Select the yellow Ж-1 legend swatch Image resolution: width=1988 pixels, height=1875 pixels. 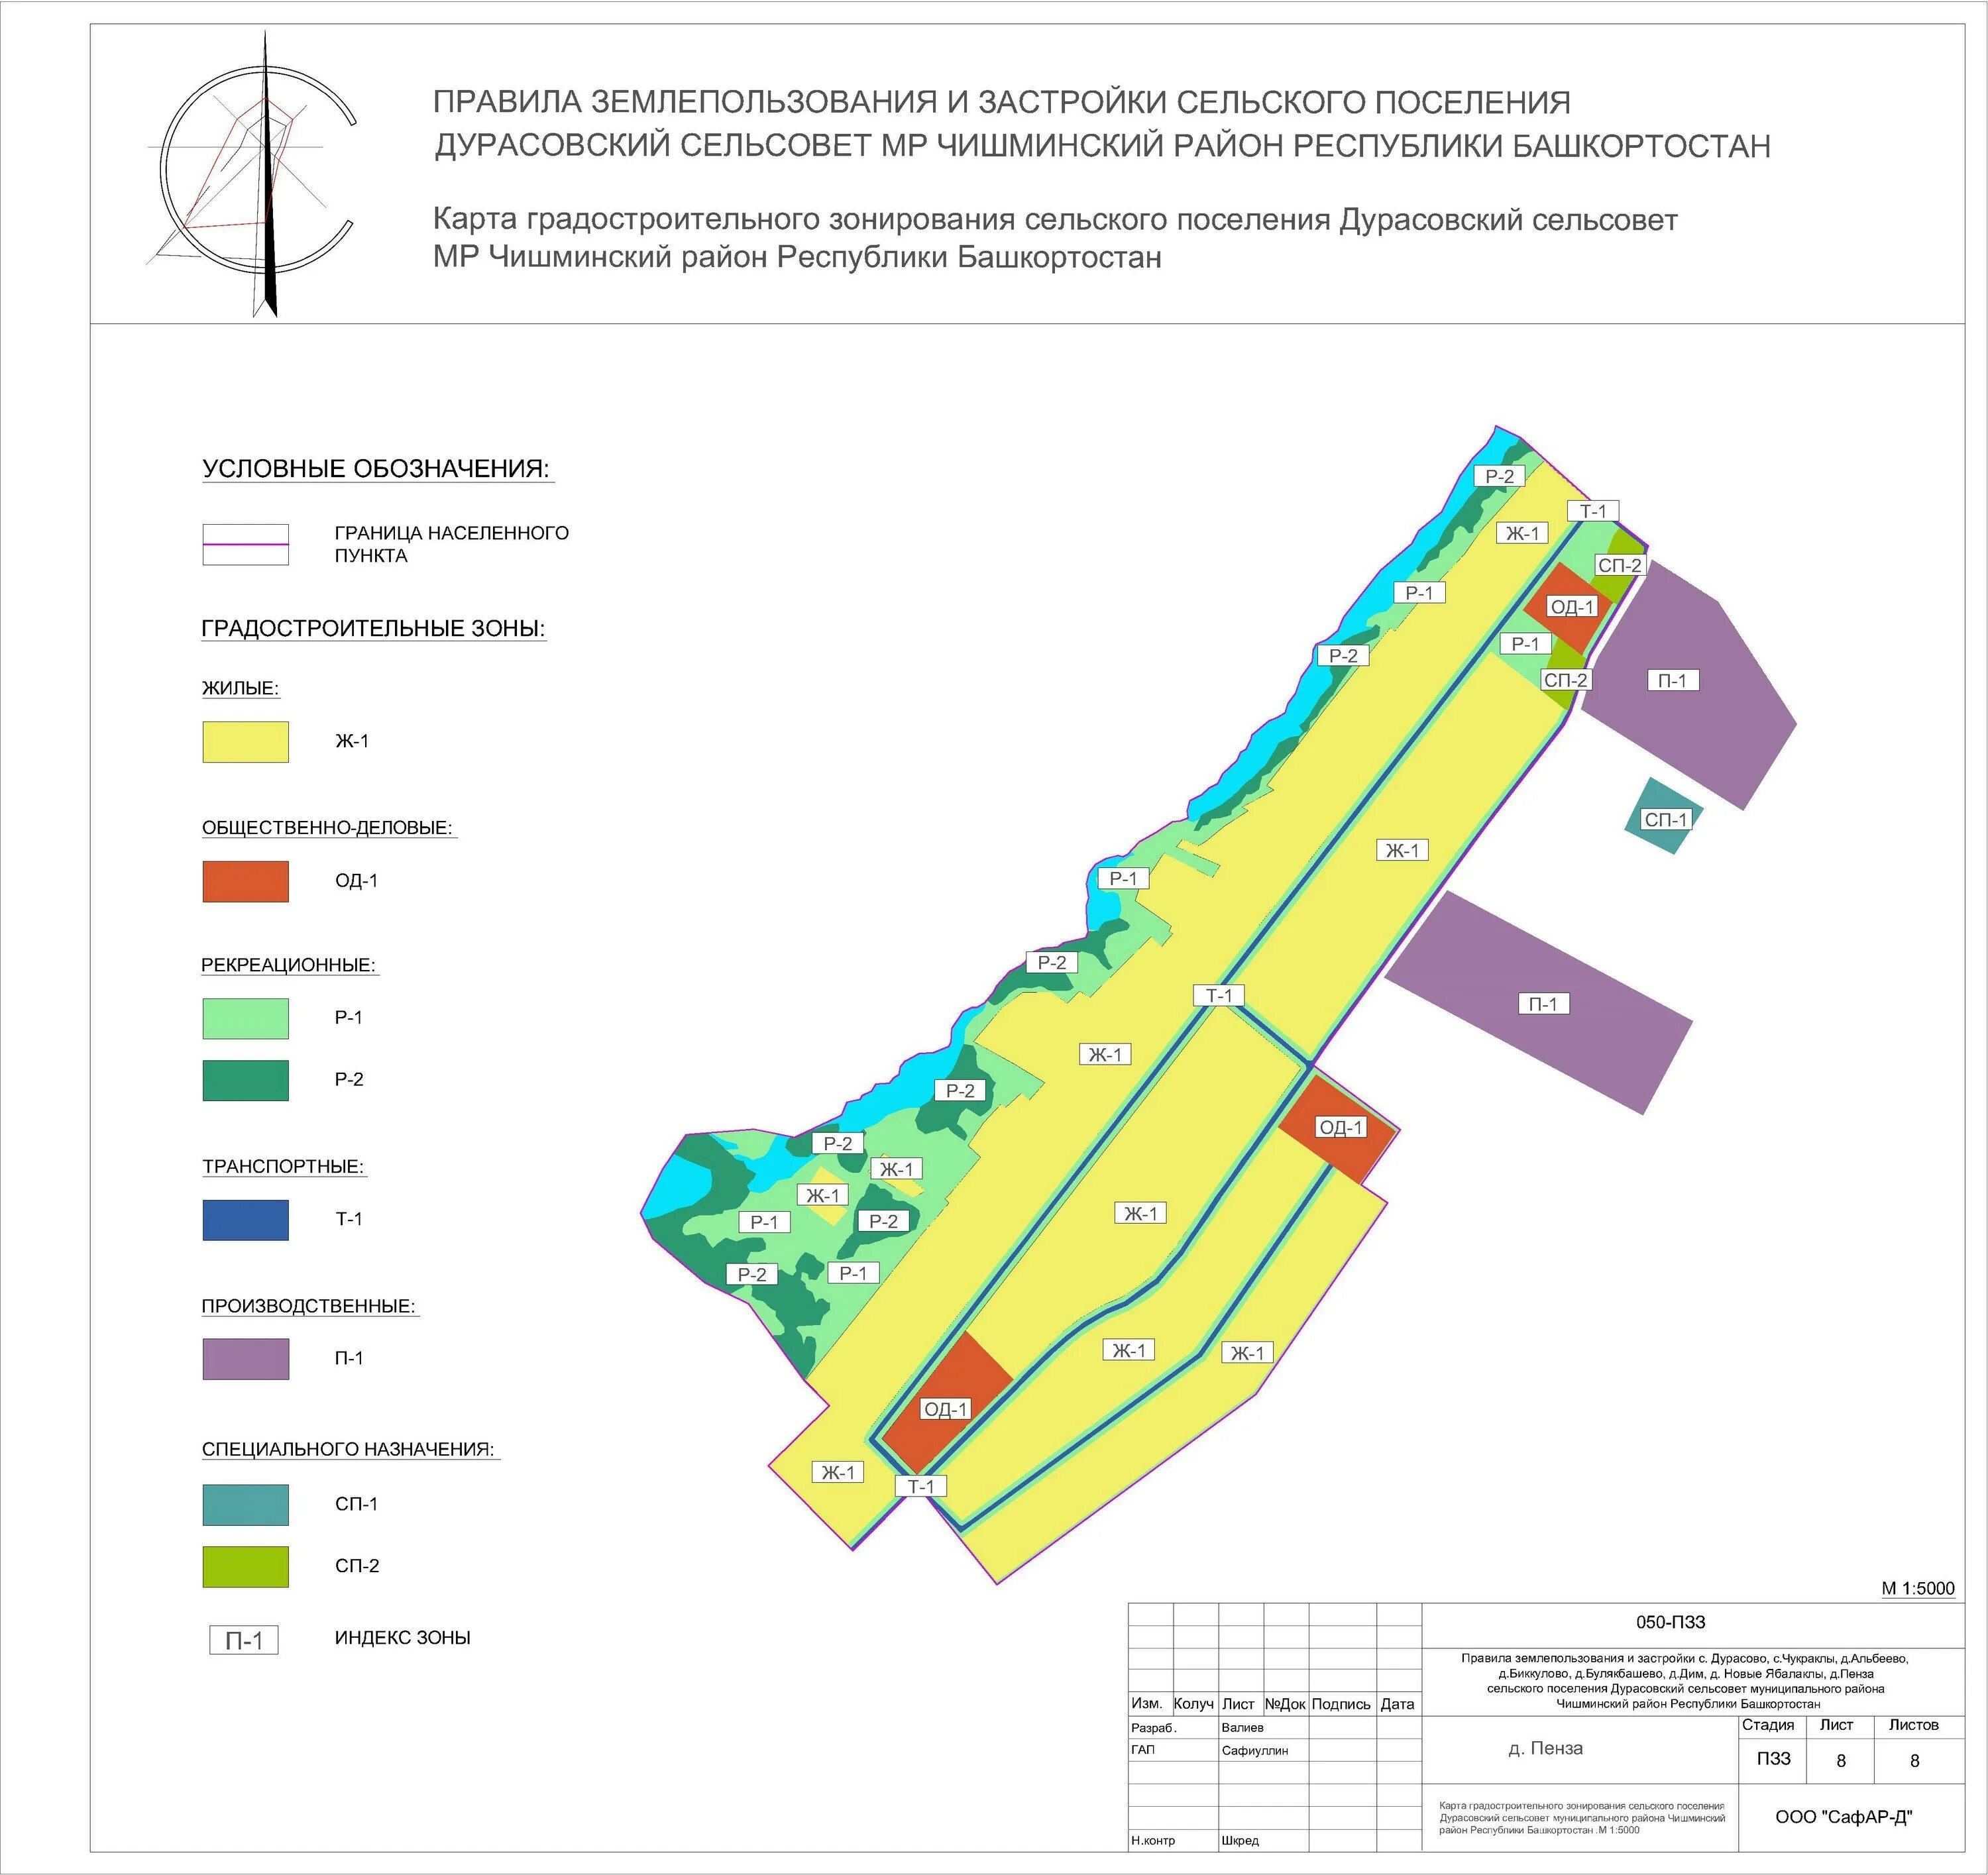(x=245, y=742)
